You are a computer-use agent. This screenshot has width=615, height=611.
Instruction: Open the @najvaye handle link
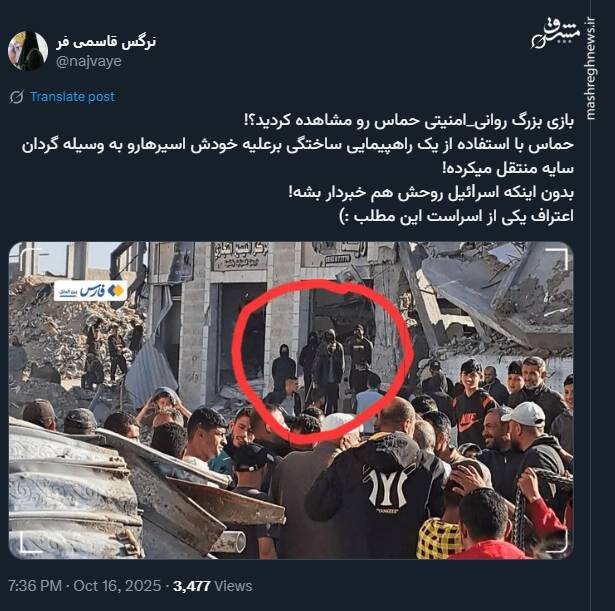89,61
